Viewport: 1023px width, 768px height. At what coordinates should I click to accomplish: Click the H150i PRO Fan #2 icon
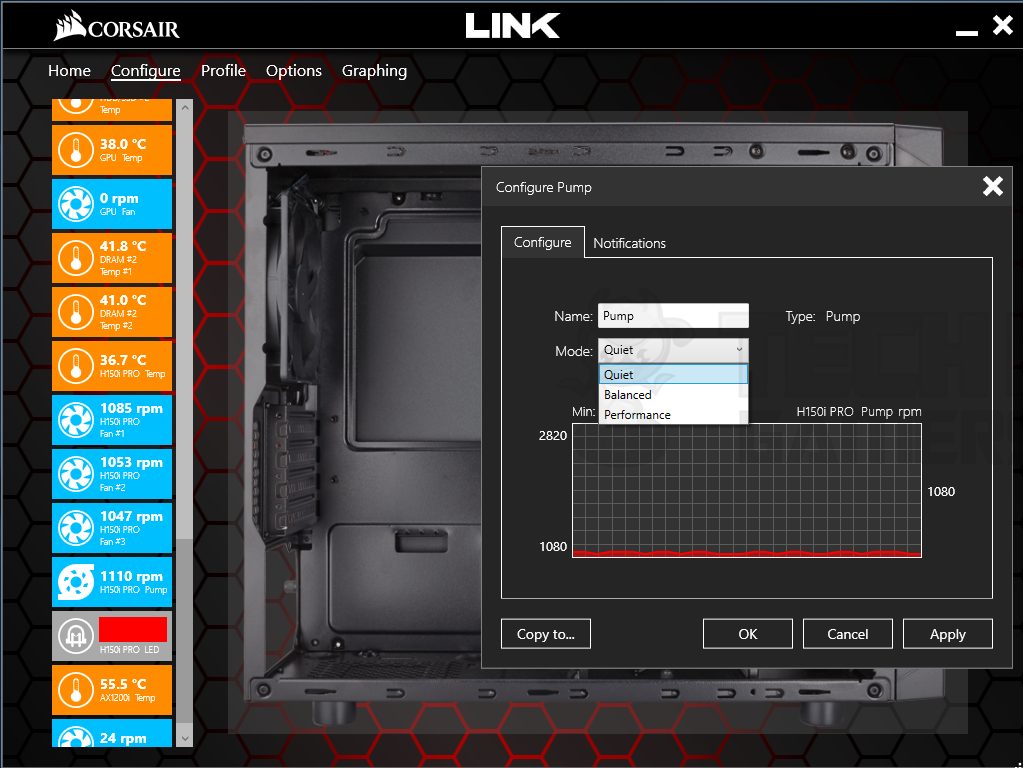[x=76, y=474]
